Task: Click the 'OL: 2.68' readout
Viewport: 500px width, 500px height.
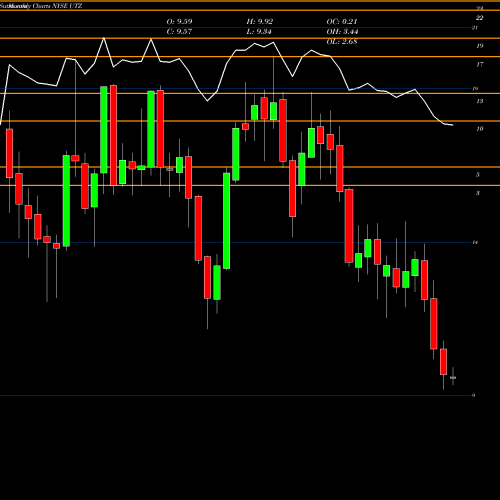Action: (x=342, y=42)
